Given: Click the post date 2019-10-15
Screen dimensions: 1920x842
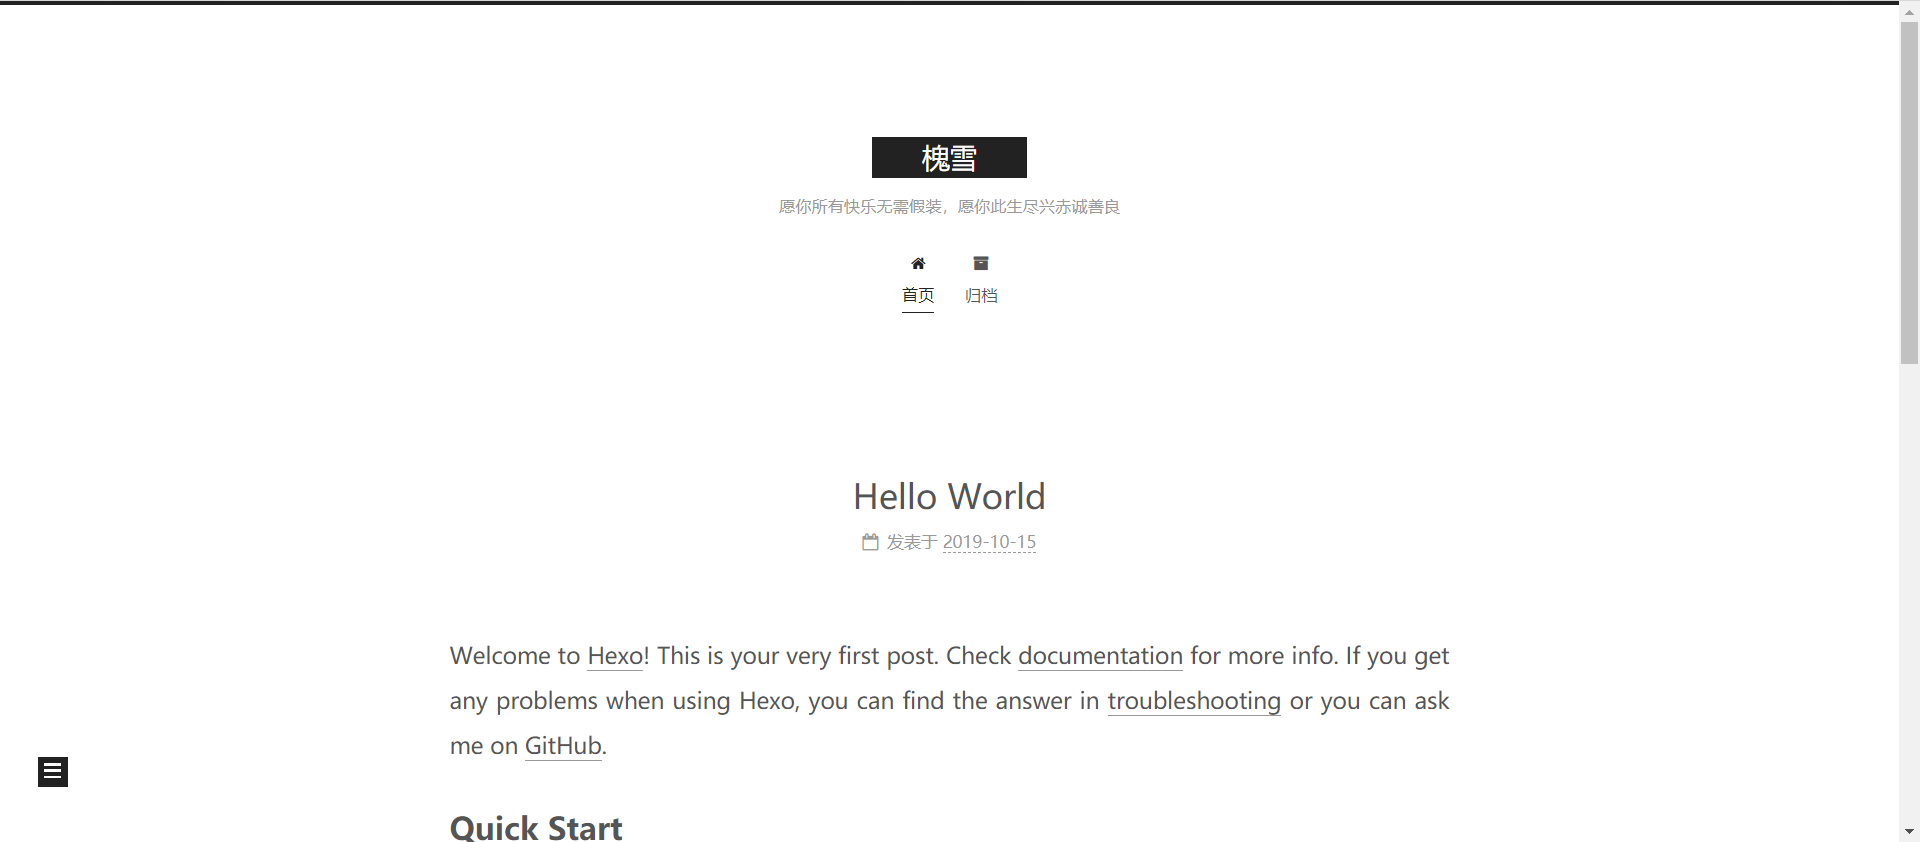Looking at the screenshot, I should [x=989, y=542].
